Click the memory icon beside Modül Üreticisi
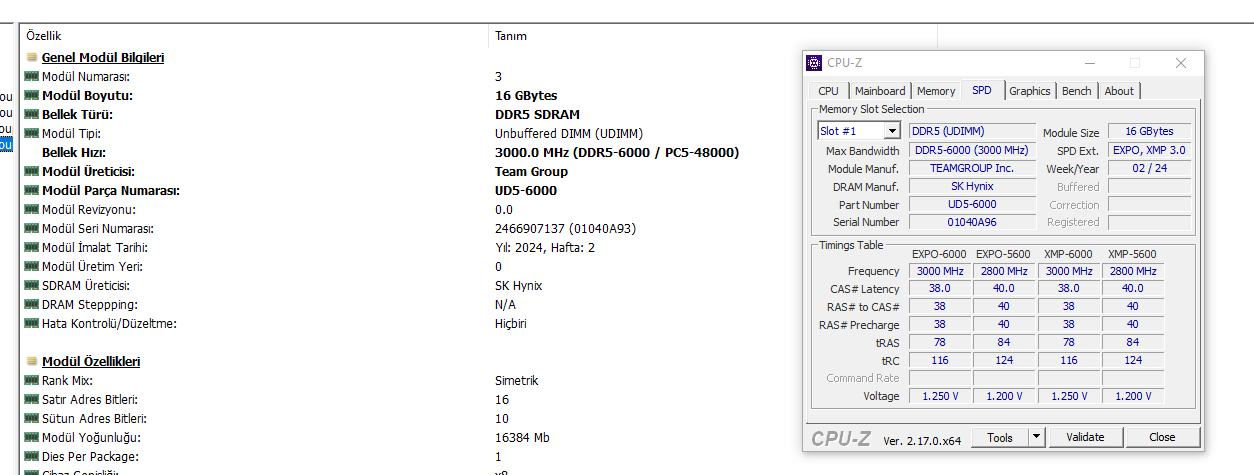This screenshot has height=475, width=1254. coord(31,171)
